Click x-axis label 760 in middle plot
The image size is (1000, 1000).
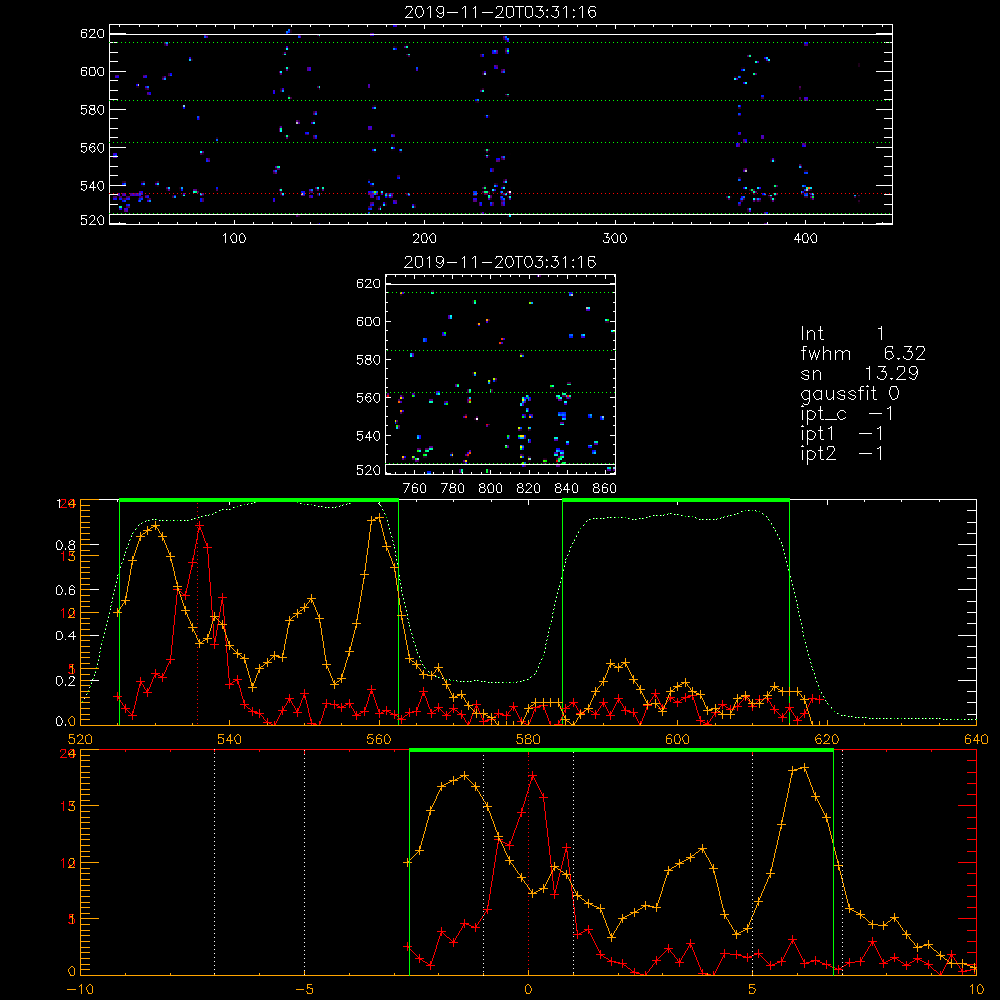tap(415, 489)
